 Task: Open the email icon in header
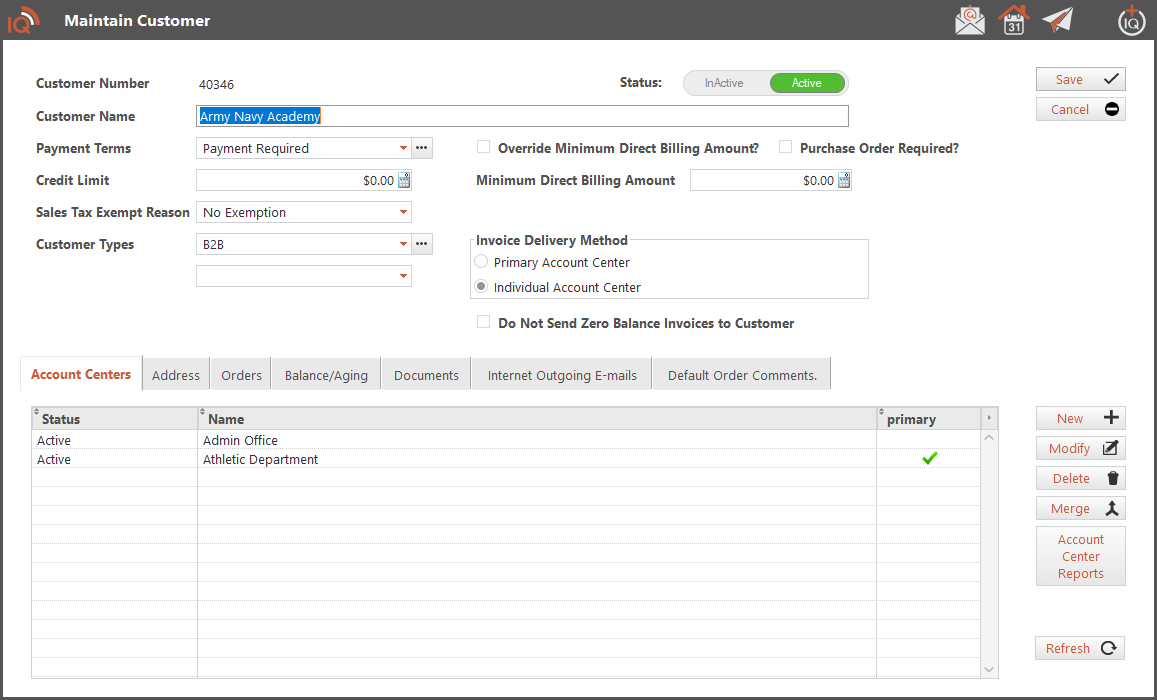pos(969,20)
